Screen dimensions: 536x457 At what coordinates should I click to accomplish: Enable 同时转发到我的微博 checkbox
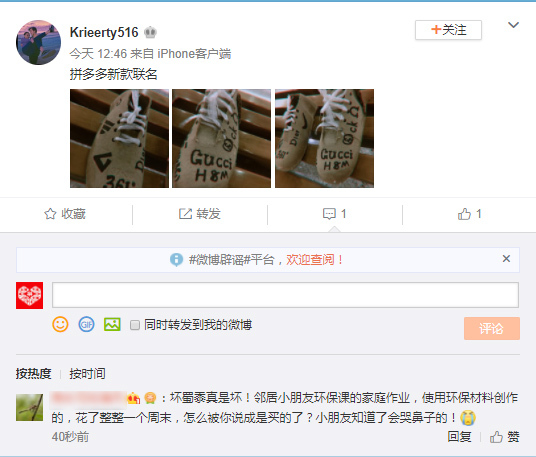(x=135, y=325)
